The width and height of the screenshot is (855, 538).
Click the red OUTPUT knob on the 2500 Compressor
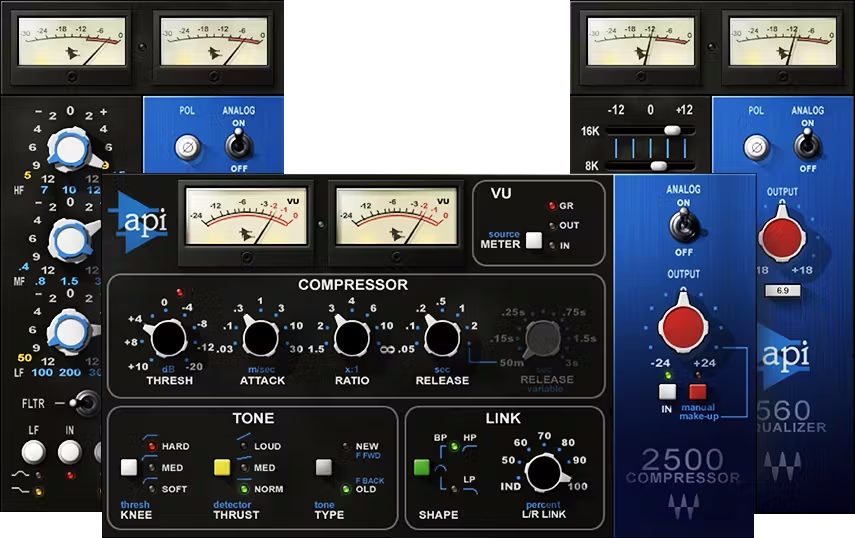click(683, 328)
